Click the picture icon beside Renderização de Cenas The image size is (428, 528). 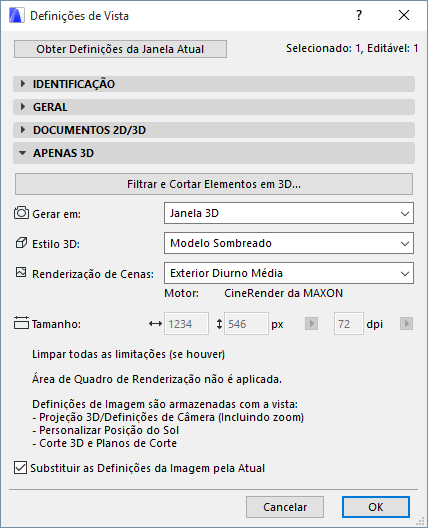(21, 272)
